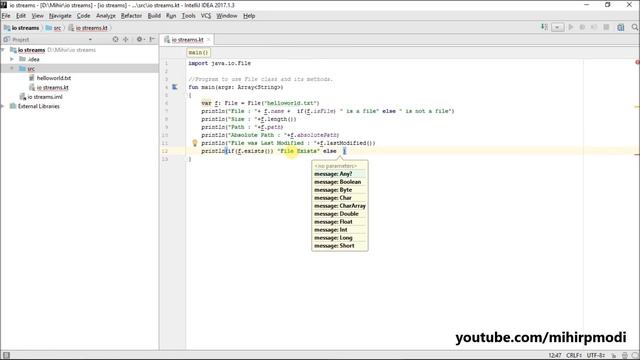Open the Run menu

pyautogui.click(x=171, y=16)
